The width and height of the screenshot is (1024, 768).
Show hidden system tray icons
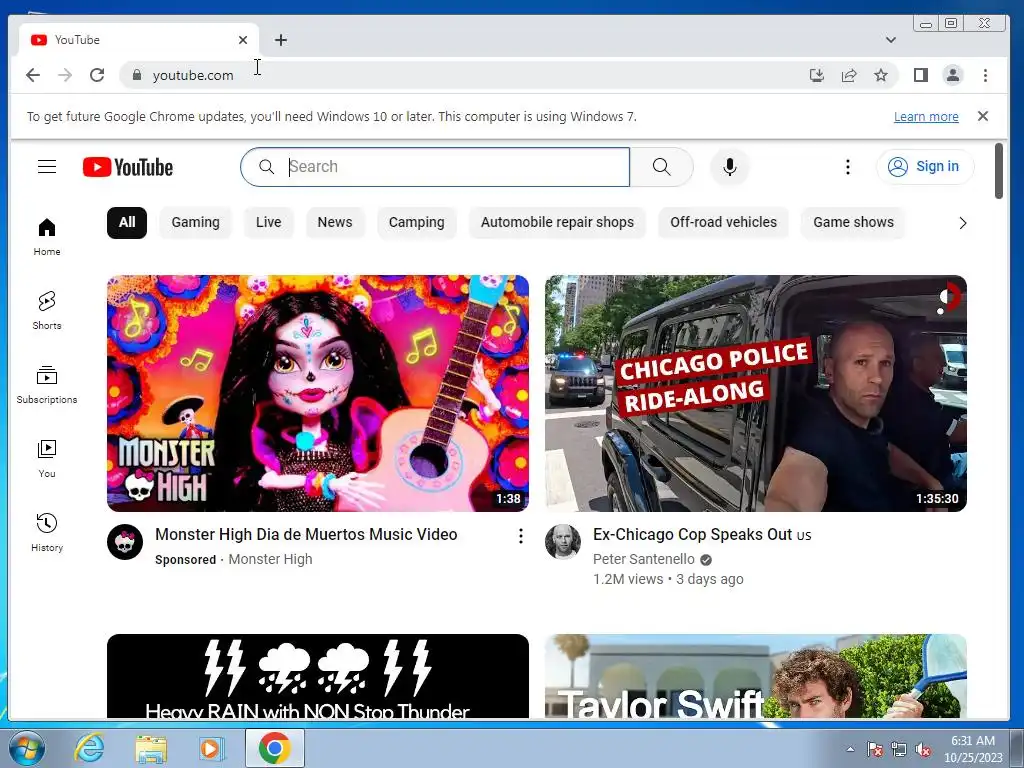[850, 749]
